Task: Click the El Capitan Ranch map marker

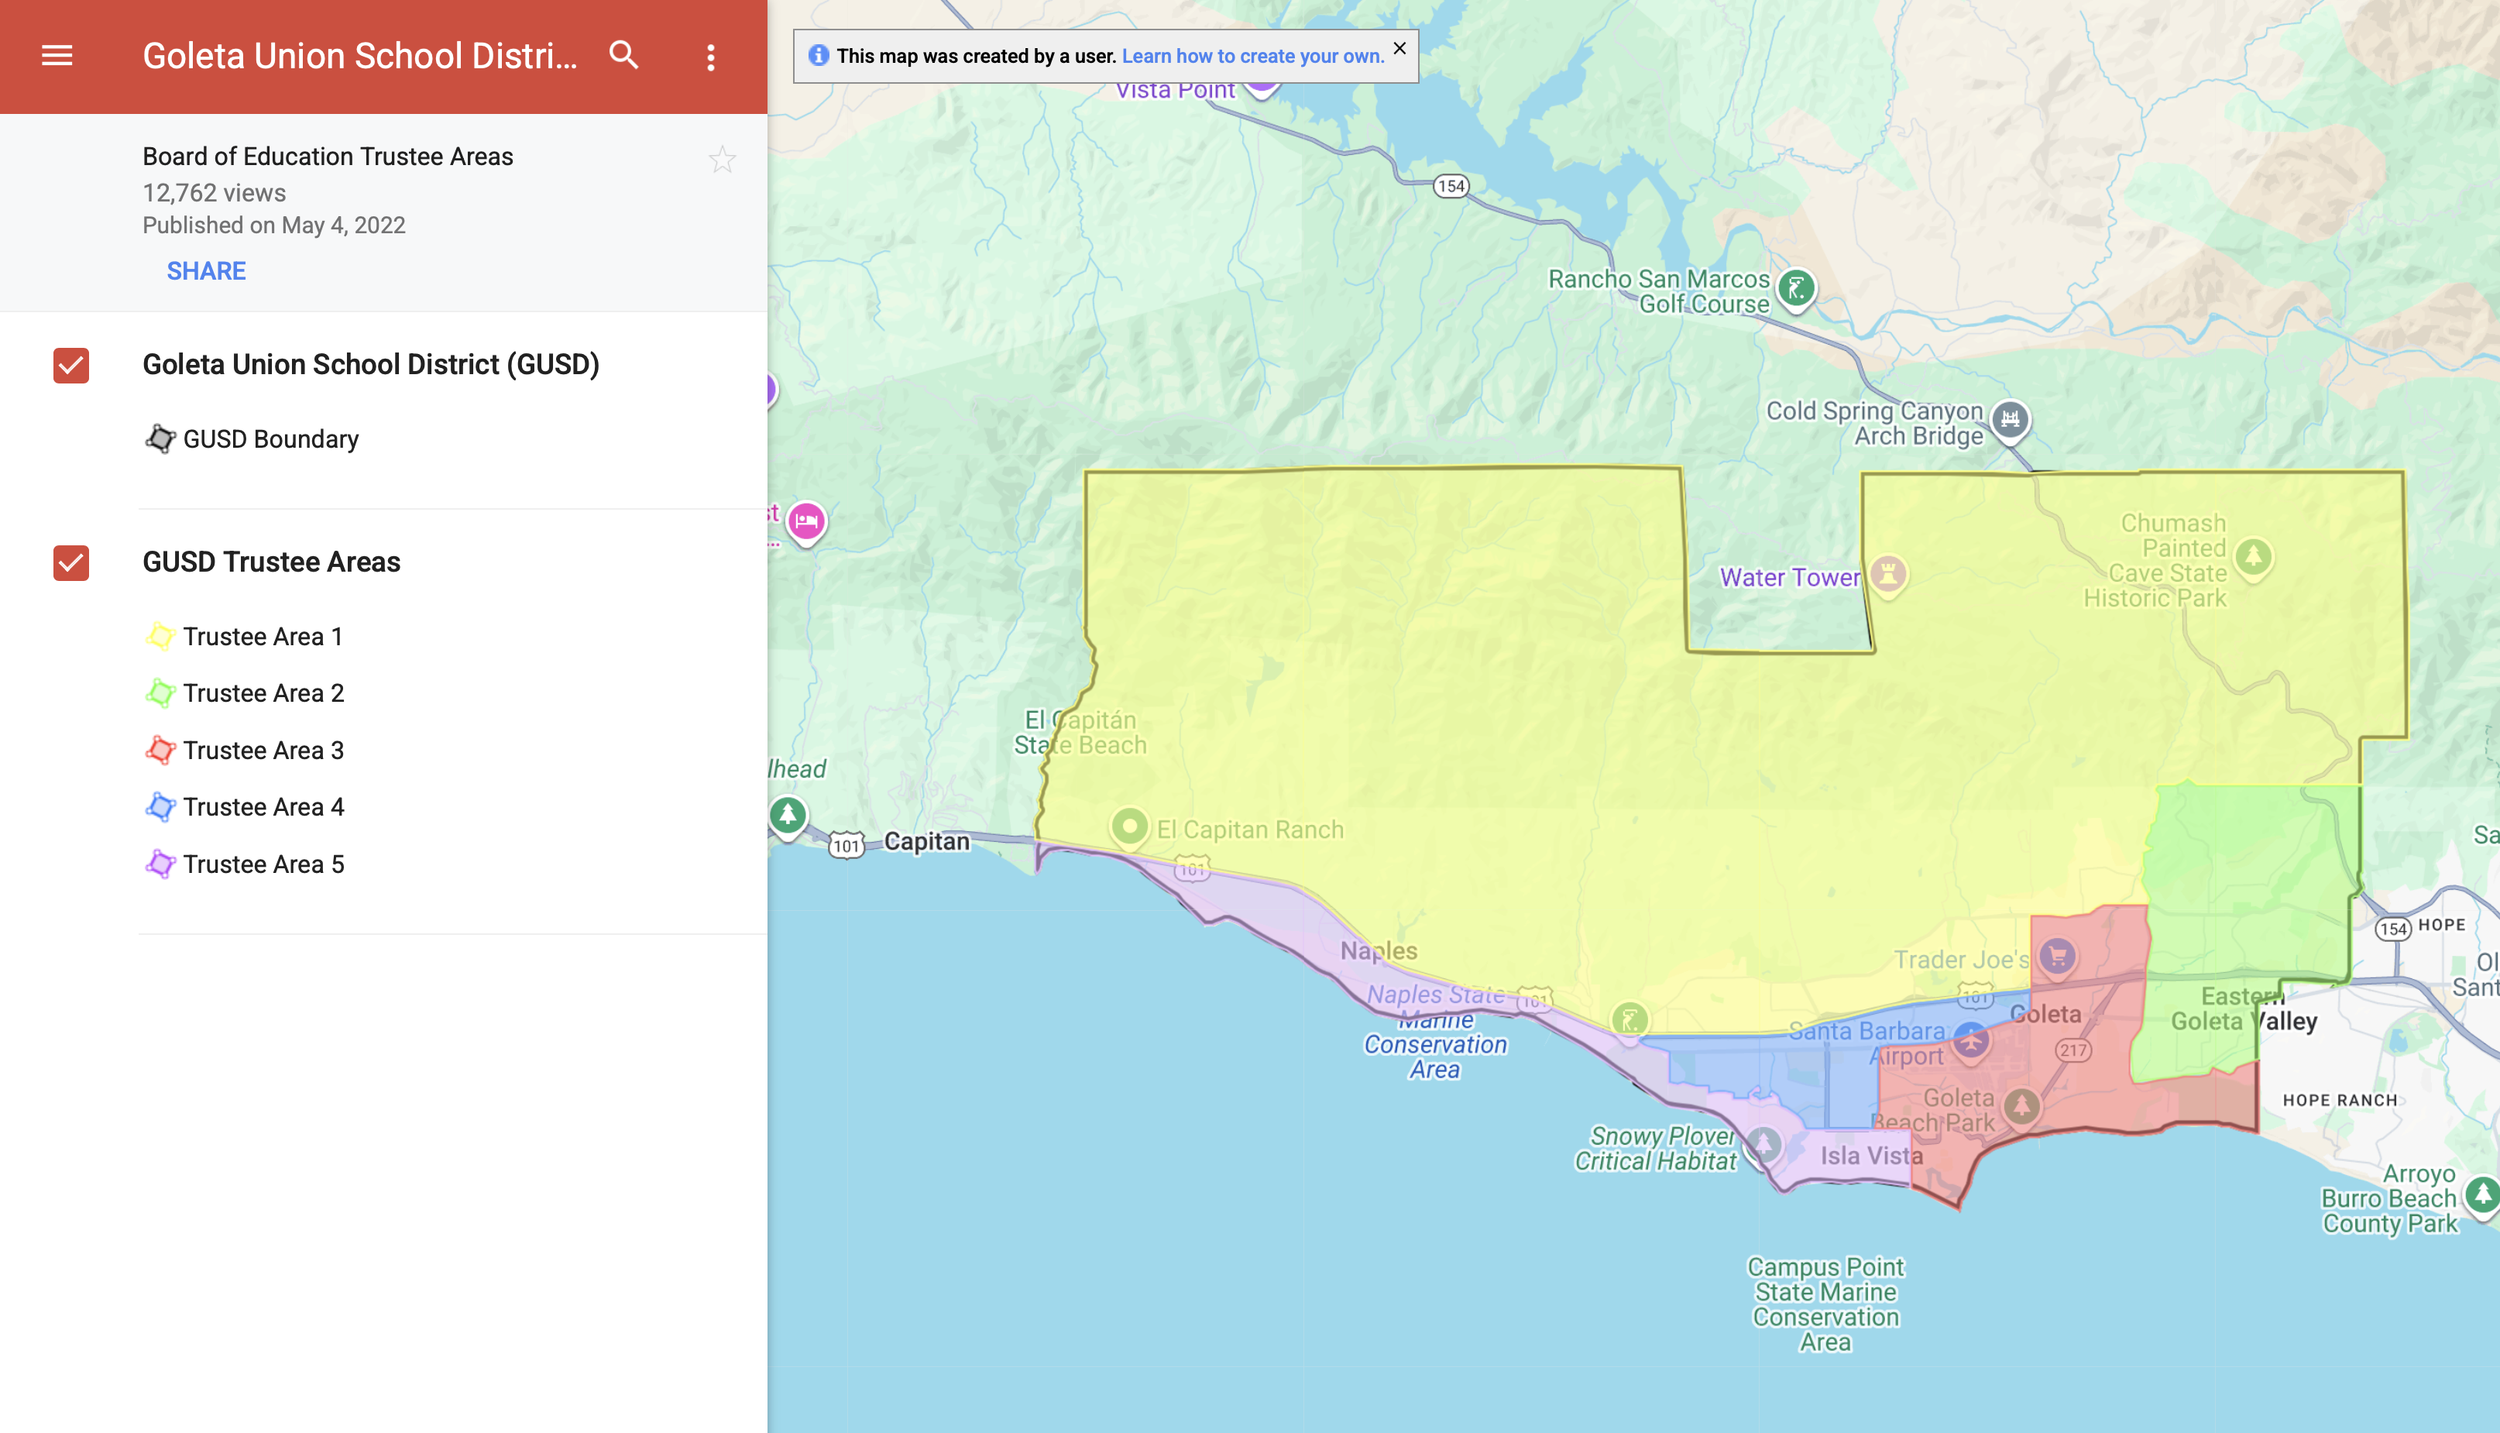Action: 1129,828
